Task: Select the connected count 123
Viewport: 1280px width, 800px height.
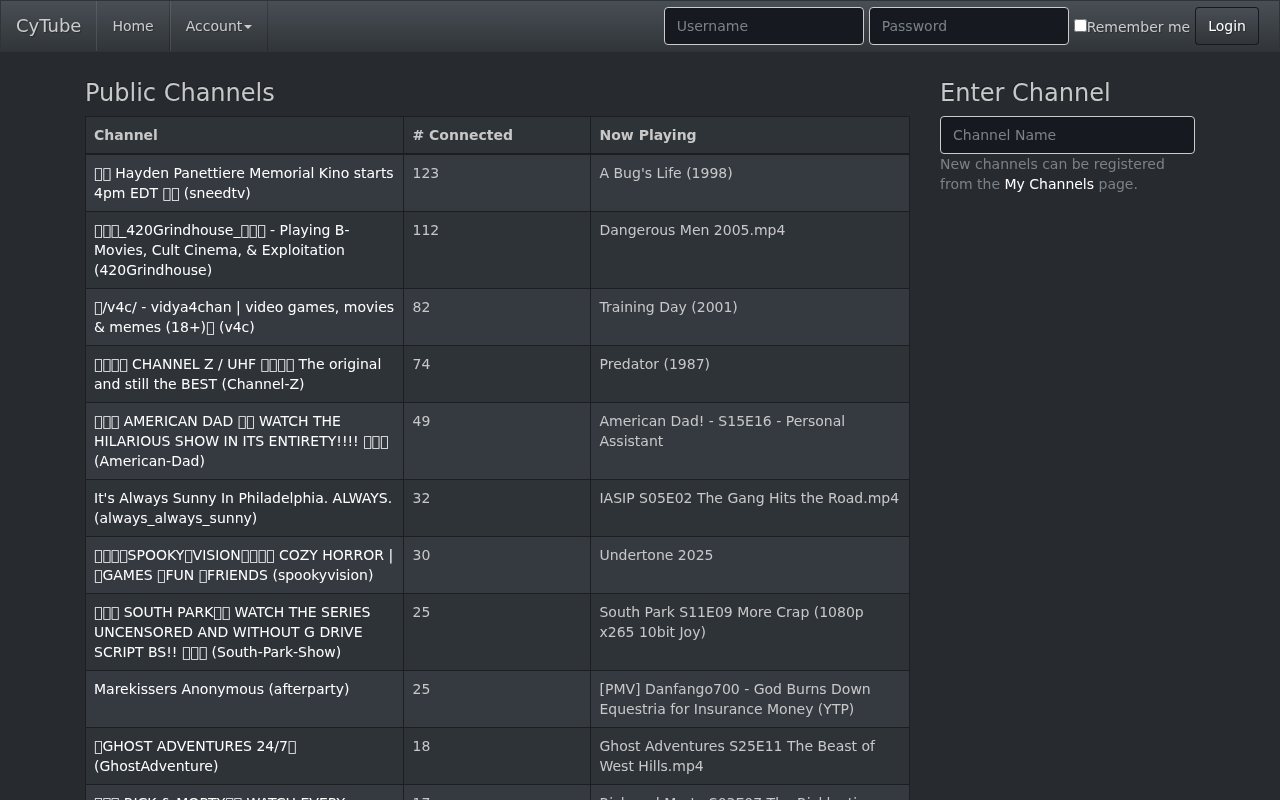Action: coord(425,173)
